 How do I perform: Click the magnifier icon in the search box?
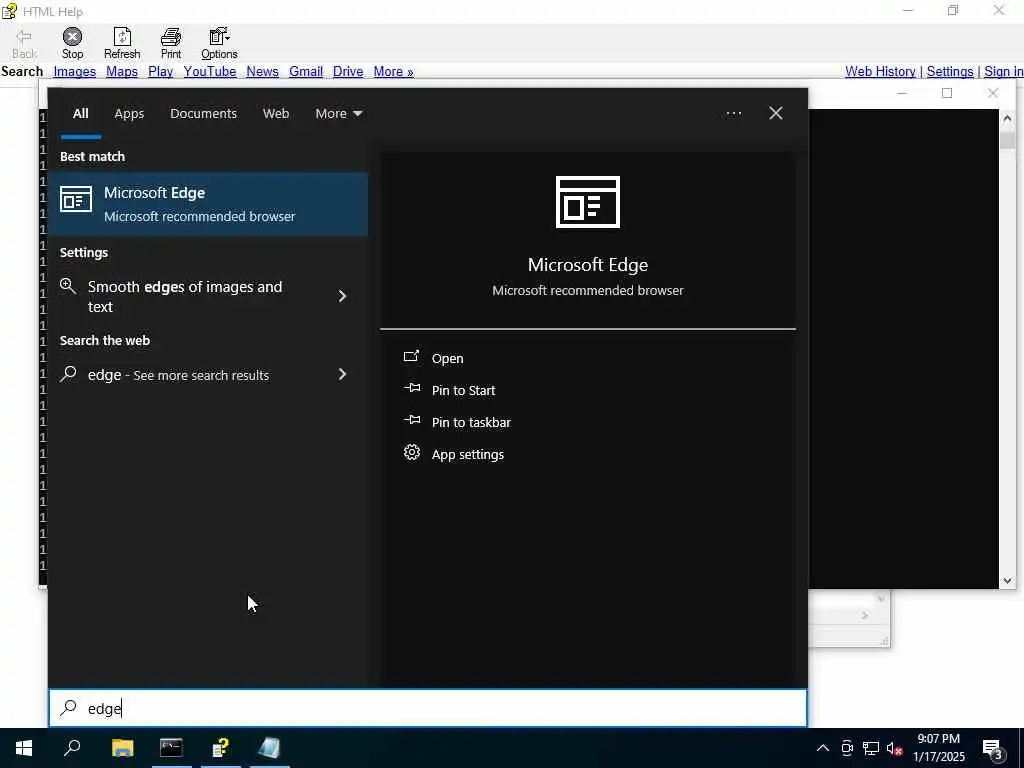click(69, 708)
